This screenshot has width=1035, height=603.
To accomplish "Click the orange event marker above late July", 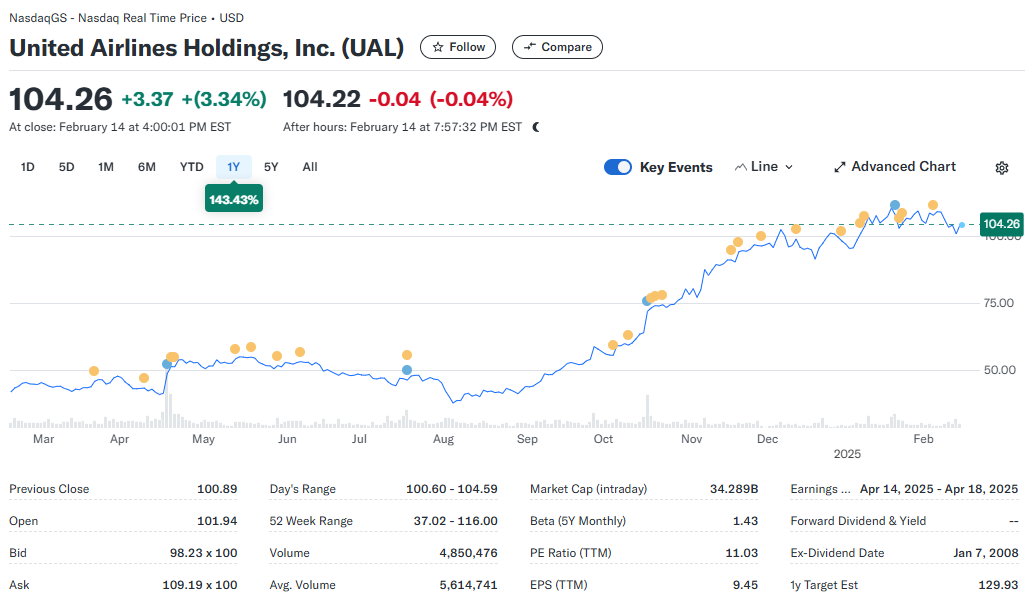I will pyautogui.click(x=407, y=355).
